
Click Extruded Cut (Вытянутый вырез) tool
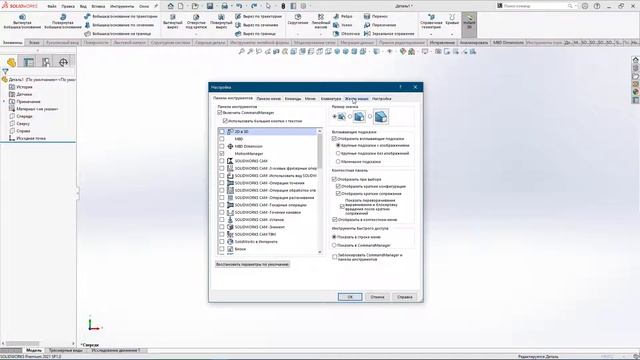pos(173,22)
